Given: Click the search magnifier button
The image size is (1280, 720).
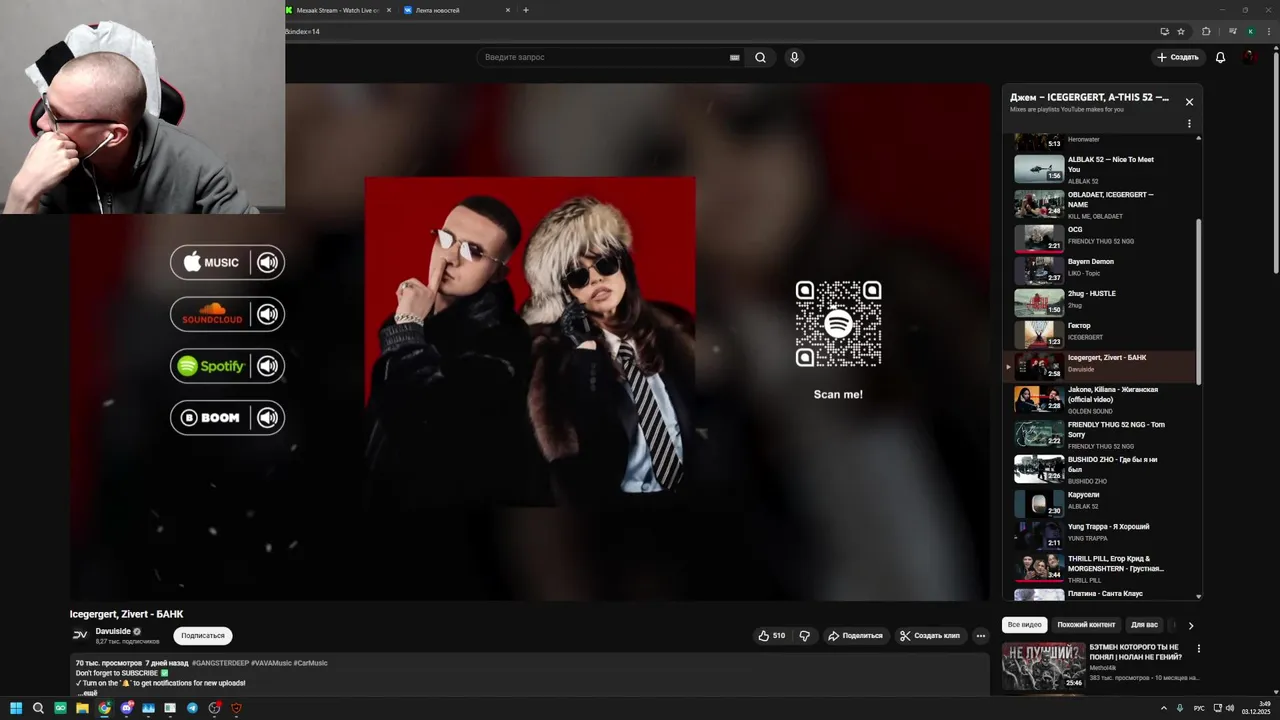Looking at the screenshot, I should click(x=760, y=57).
